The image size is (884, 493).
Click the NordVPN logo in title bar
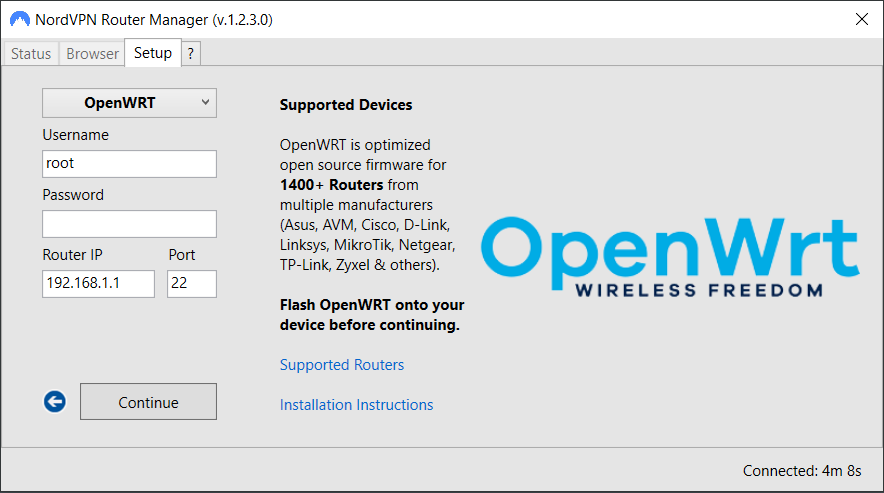(20, 20)
